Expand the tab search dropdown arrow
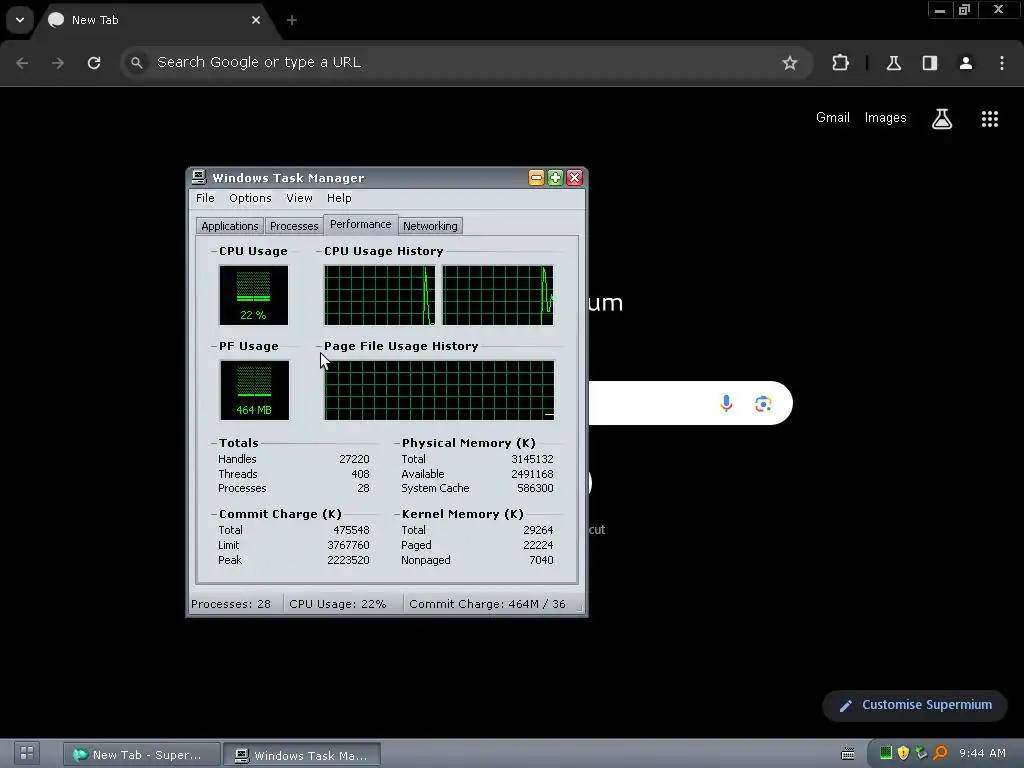1024x768 pixels. (x=20, y=20)
